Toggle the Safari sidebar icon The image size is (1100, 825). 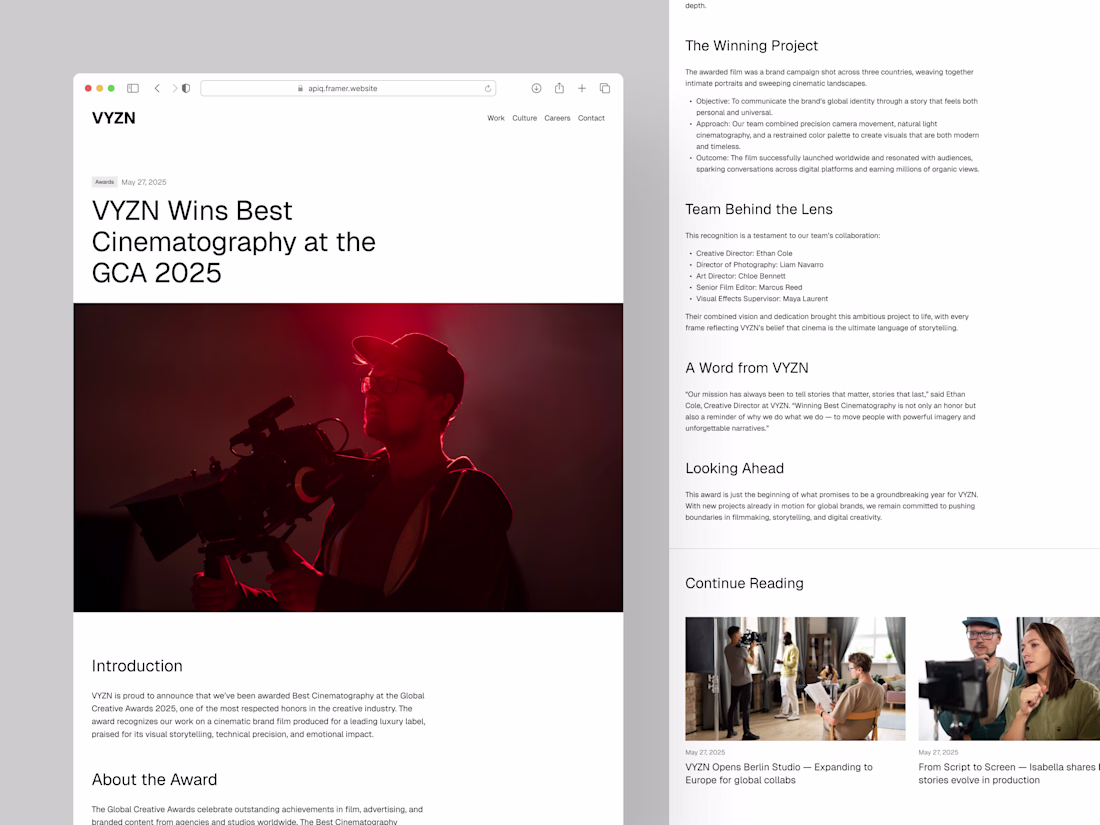tap(133, 88)
